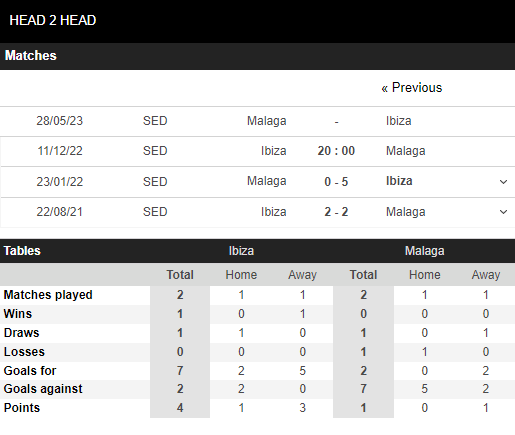Select bold Ibiza winner on 23/01/22
Image resolution: width=515 pixels, height=435 pixels.
399,181
